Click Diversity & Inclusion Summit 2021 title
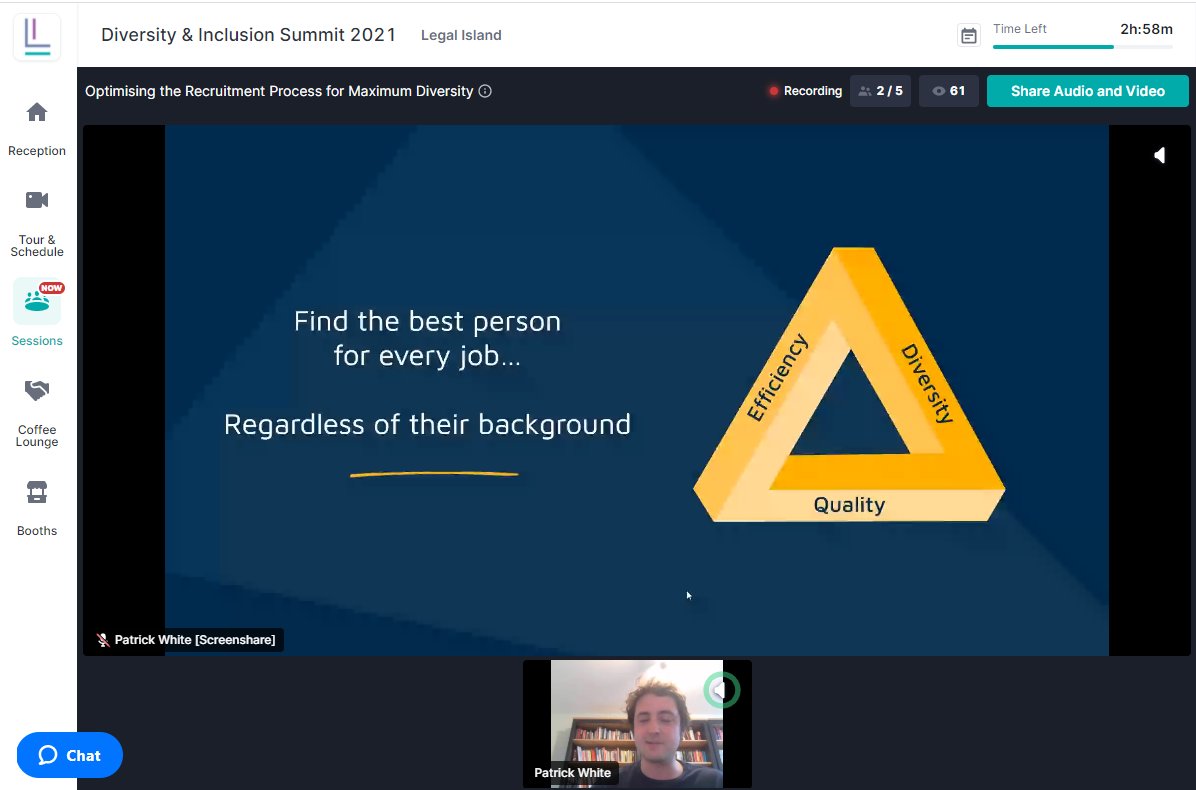This screenshot has width=1196, height=790. pyautogui.click(x=249, y=35)
